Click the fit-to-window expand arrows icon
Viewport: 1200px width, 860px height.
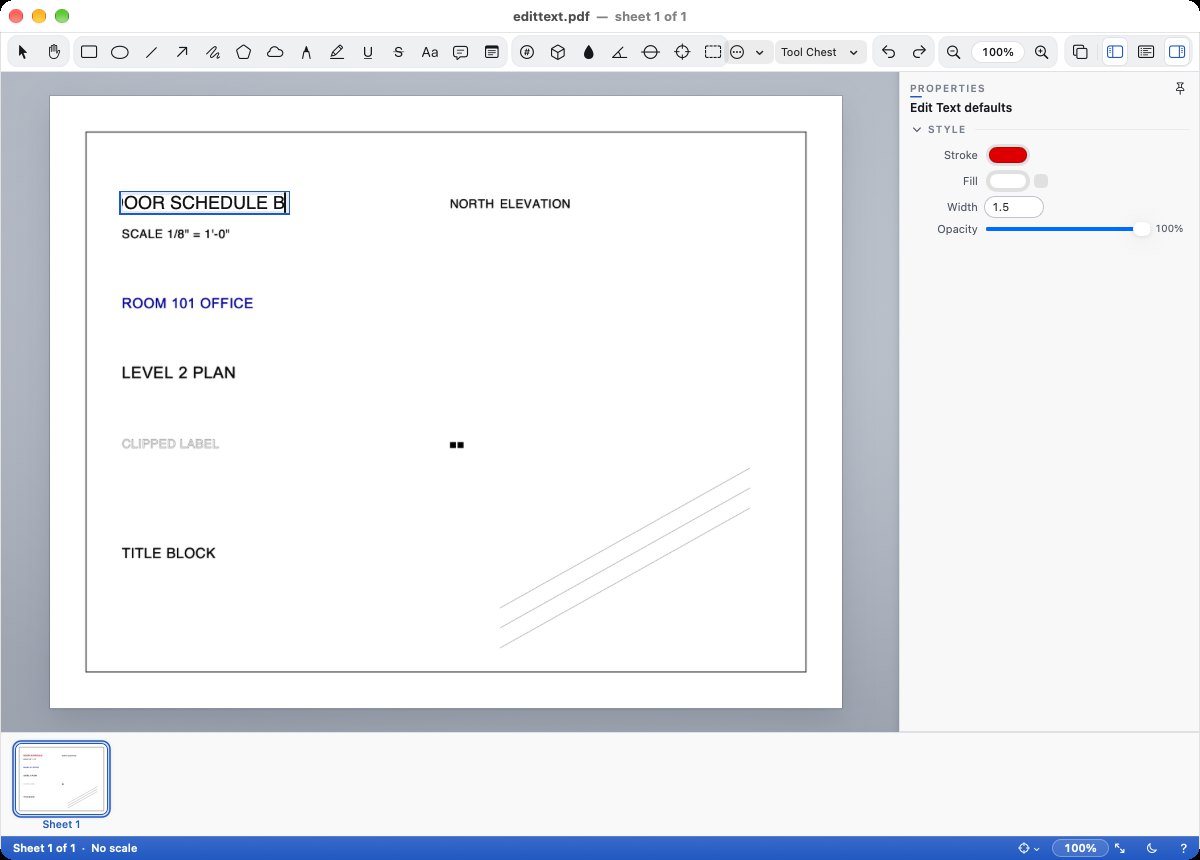tap(1120, 848)
